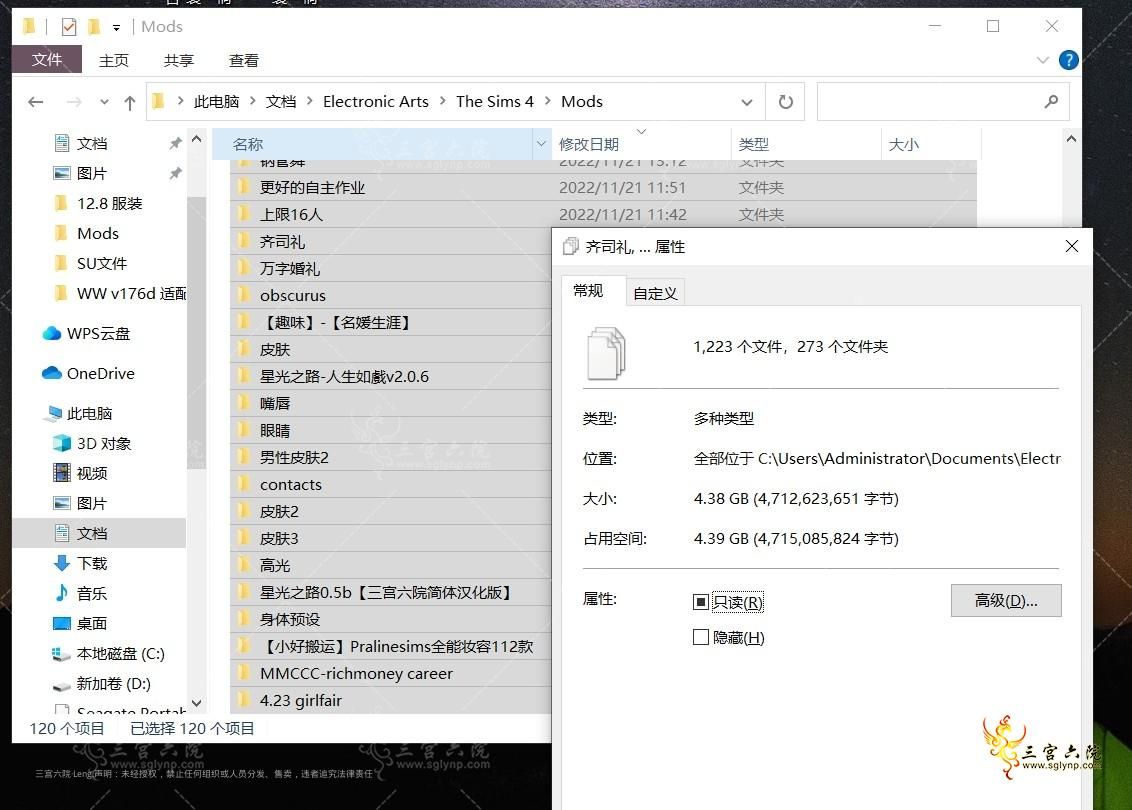This screenshot has width=1132, height=810.
Task: Select the 自定义 tab in properties
Action: pyautogui.click(x=655, y=293)
